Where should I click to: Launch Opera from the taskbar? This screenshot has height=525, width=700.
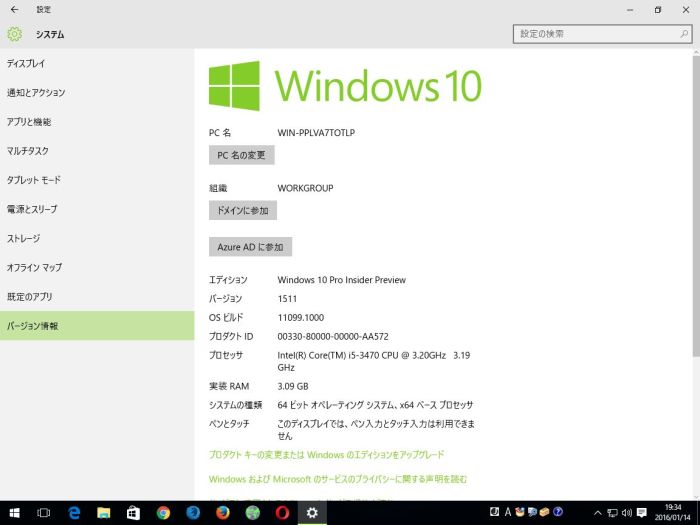pyautogui.click(x=282, y=512)
